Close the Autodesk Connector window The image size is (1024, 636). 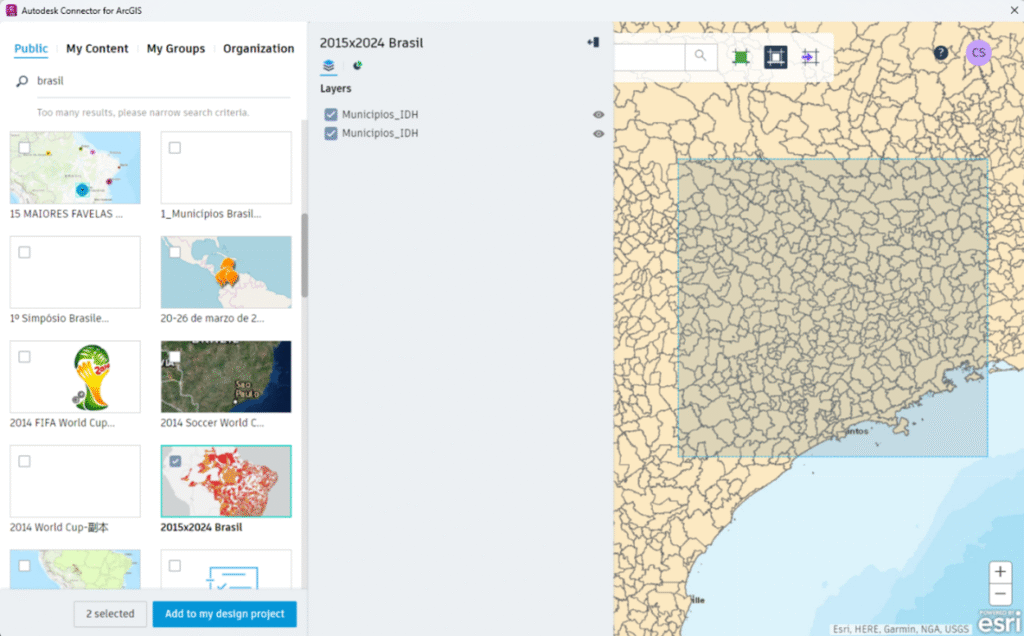(x=1014, y=10)
